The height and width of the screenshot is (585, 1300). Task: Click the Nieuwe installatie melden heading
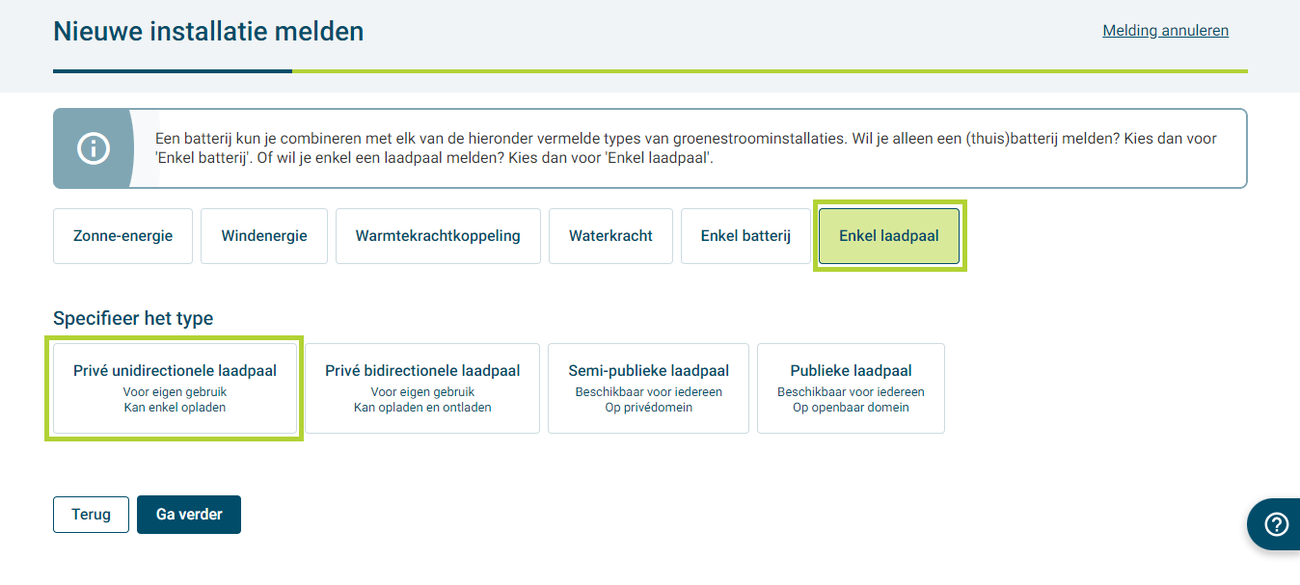click(x=208, y=32)
